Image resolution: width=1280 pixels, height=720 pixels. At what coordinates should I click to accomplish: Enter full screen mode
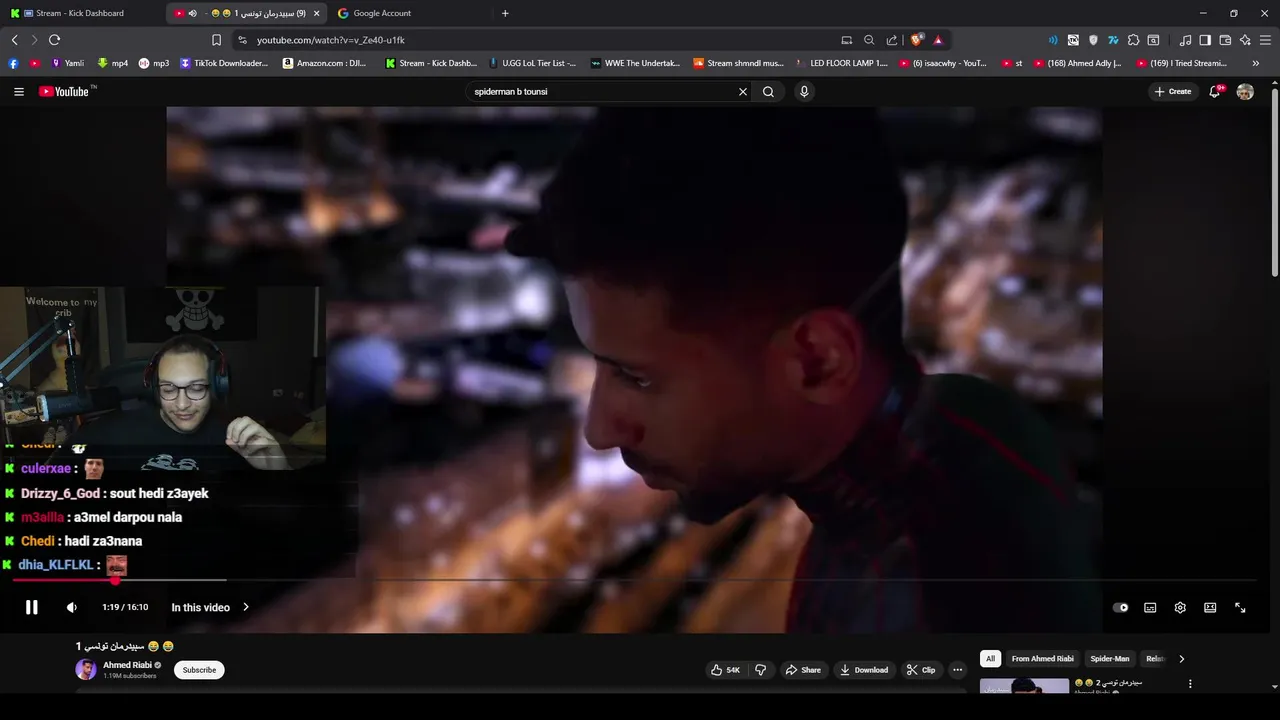click(x=1240, y=607)
